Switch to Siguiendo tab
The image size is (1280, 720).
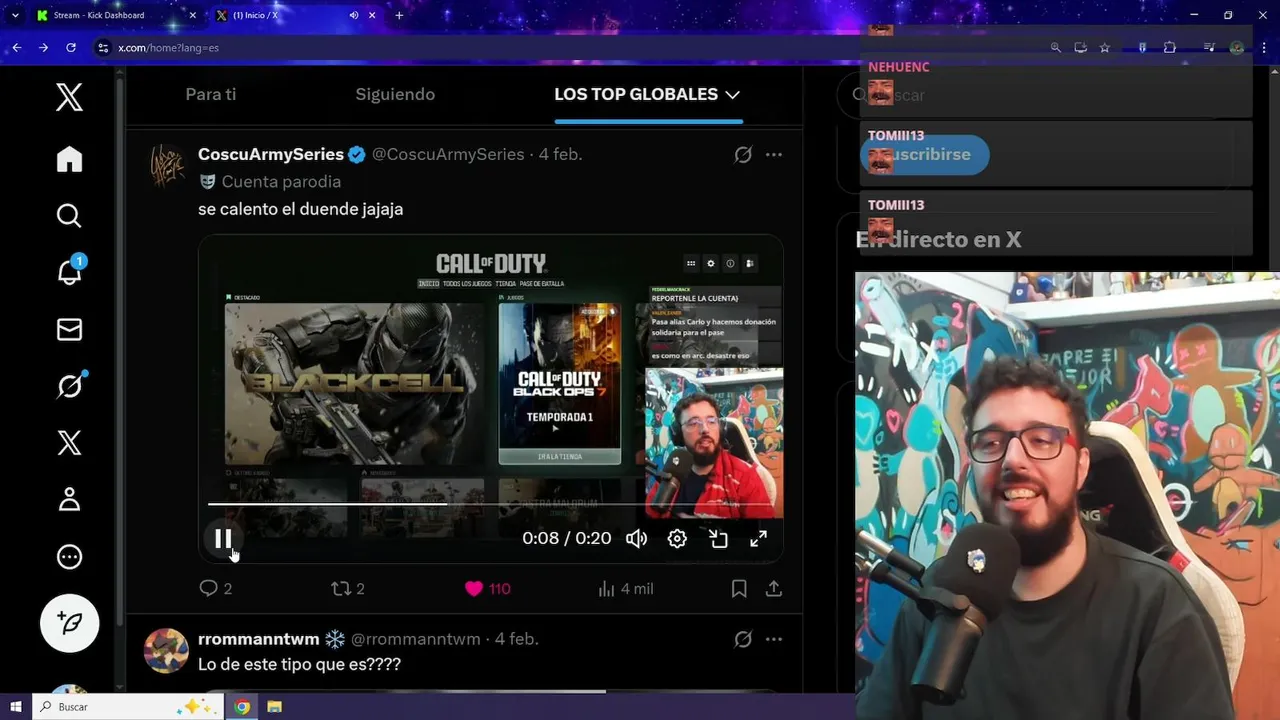[395, 94]
